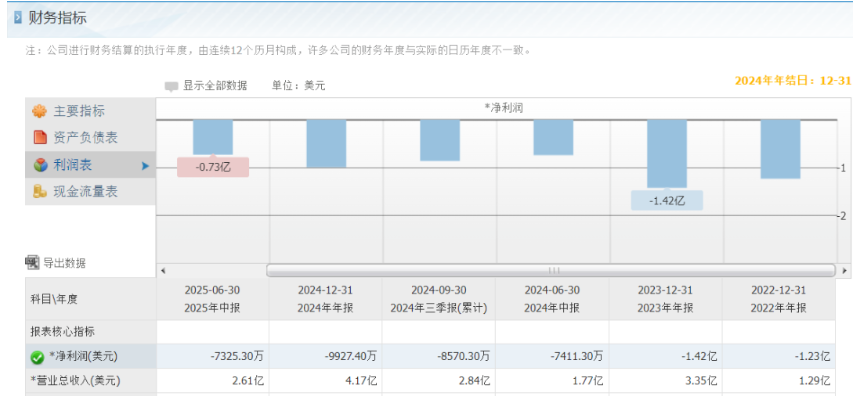Click the 利润表 pie chart icon
The image size is (860, 400).
[x=40, y=165]
